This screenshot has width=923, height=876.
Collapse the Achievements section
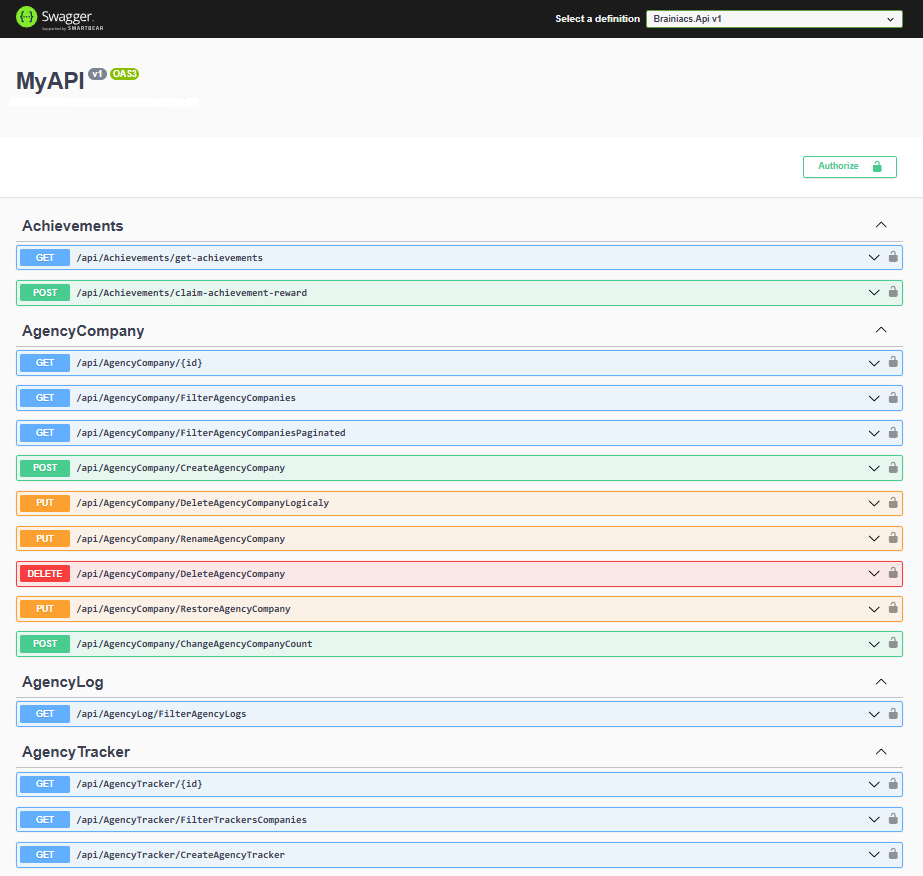tap(881, 225)
